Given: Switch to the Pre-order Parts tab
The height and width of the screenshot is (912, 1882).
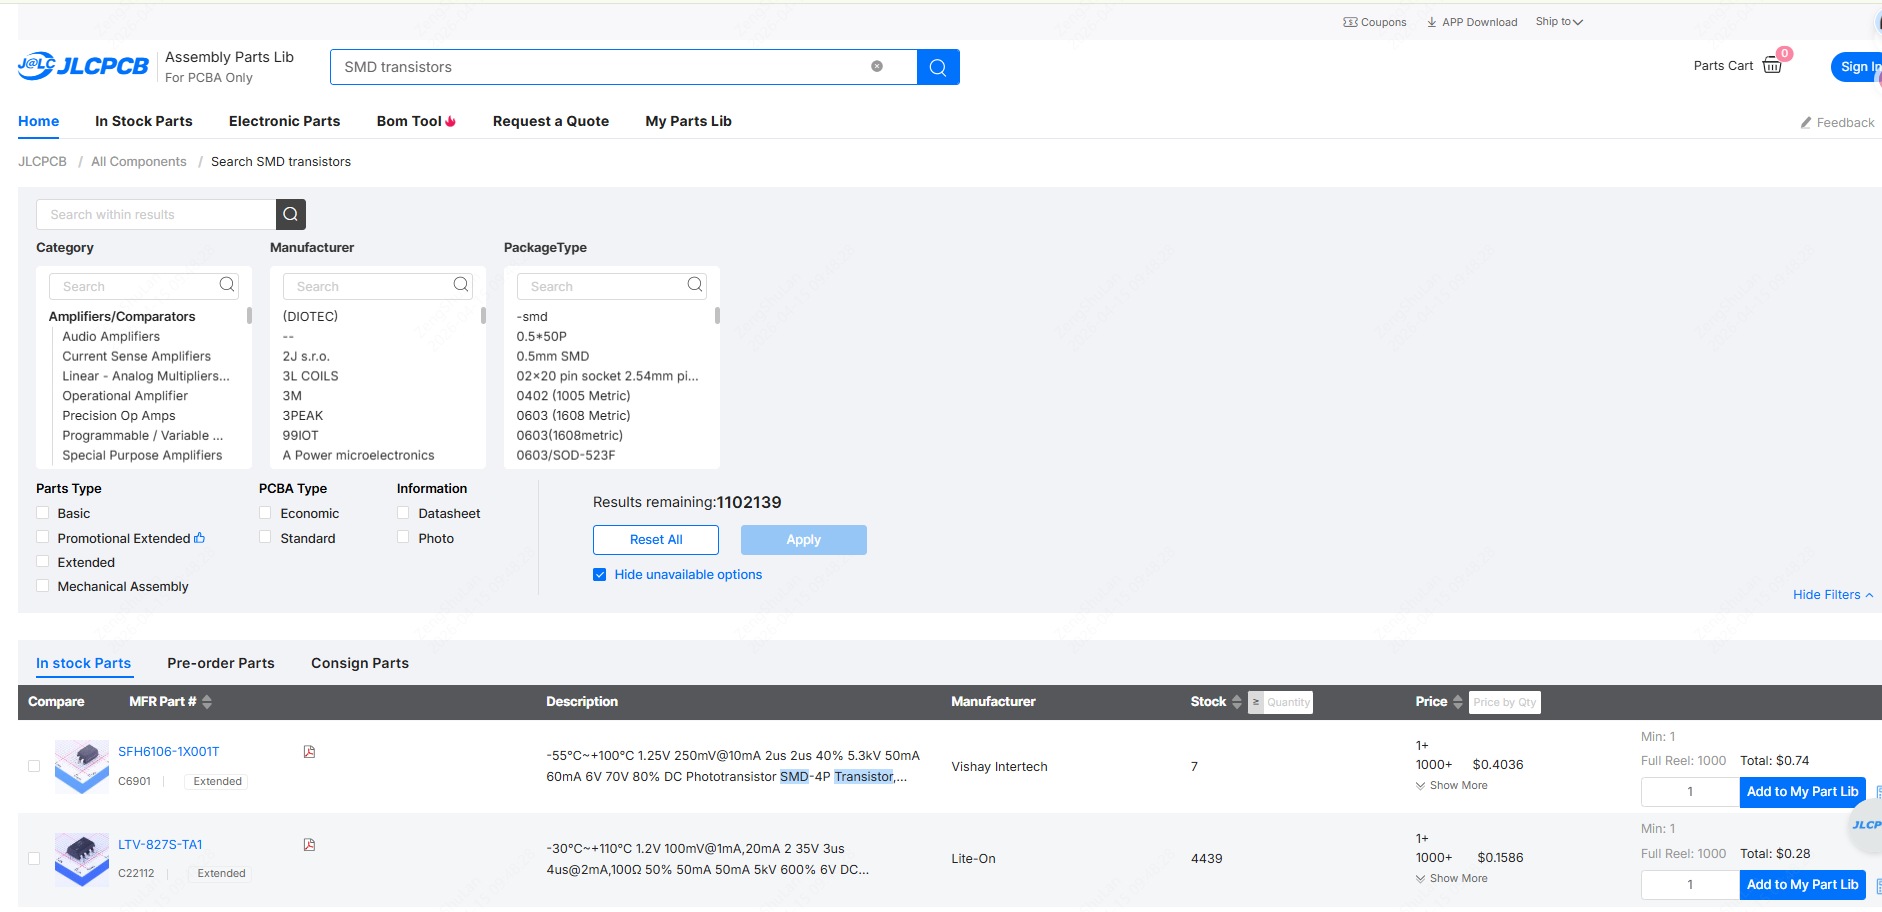Looking at the screenshot, I should point(221,663).
